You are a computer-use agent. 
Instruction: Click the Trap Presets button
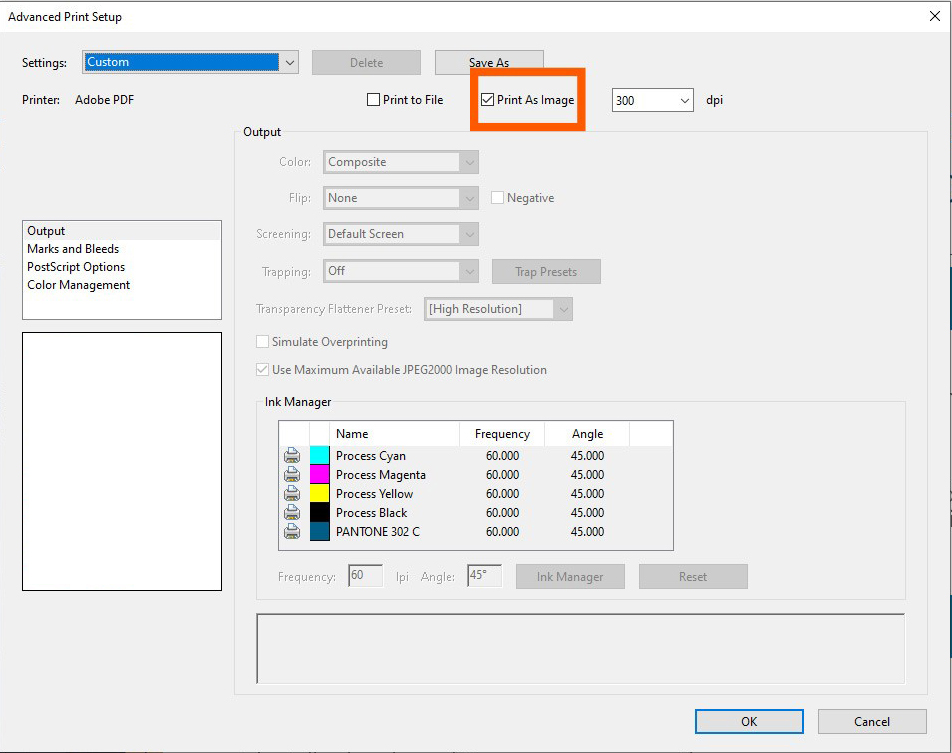(x=546, y=271)
